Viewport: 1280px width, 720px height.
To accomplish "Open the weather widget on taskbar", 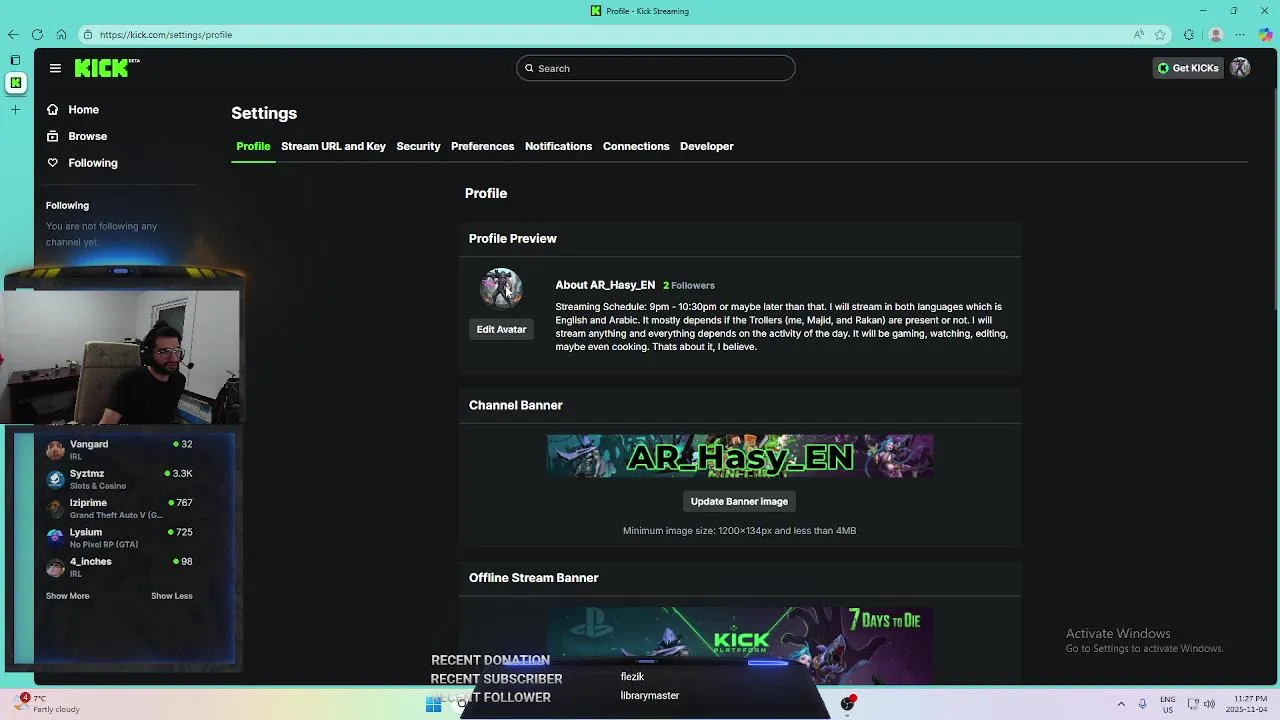I will coord(45,704).
